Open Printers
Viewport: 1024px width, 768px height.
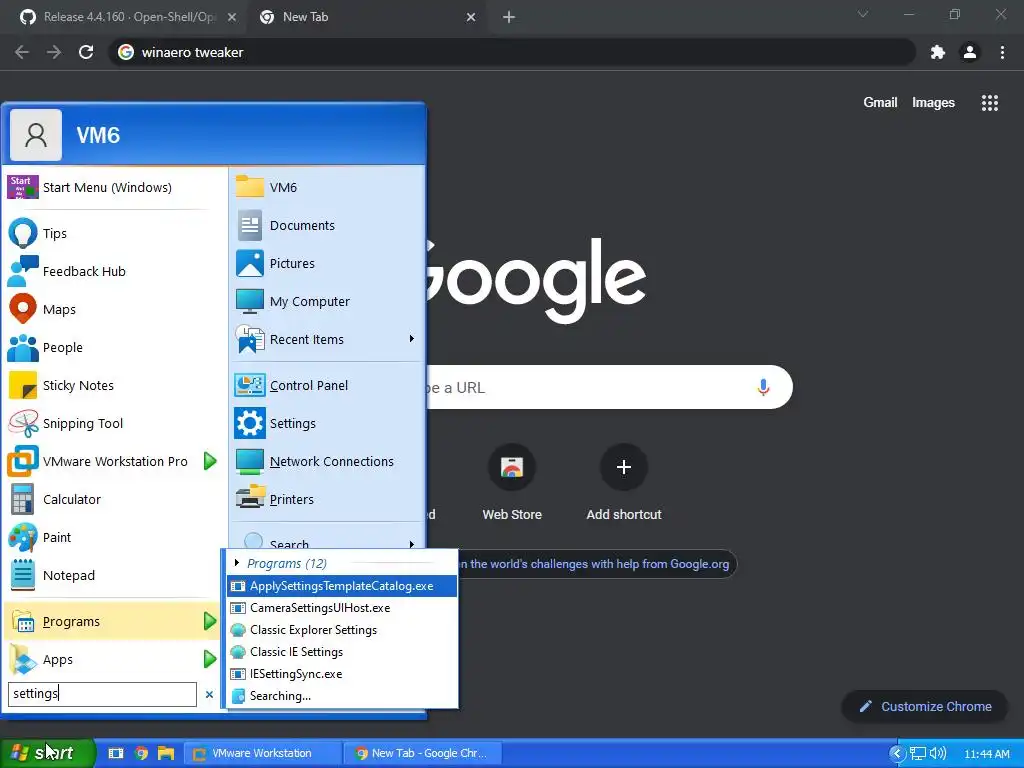pos(327,499)
